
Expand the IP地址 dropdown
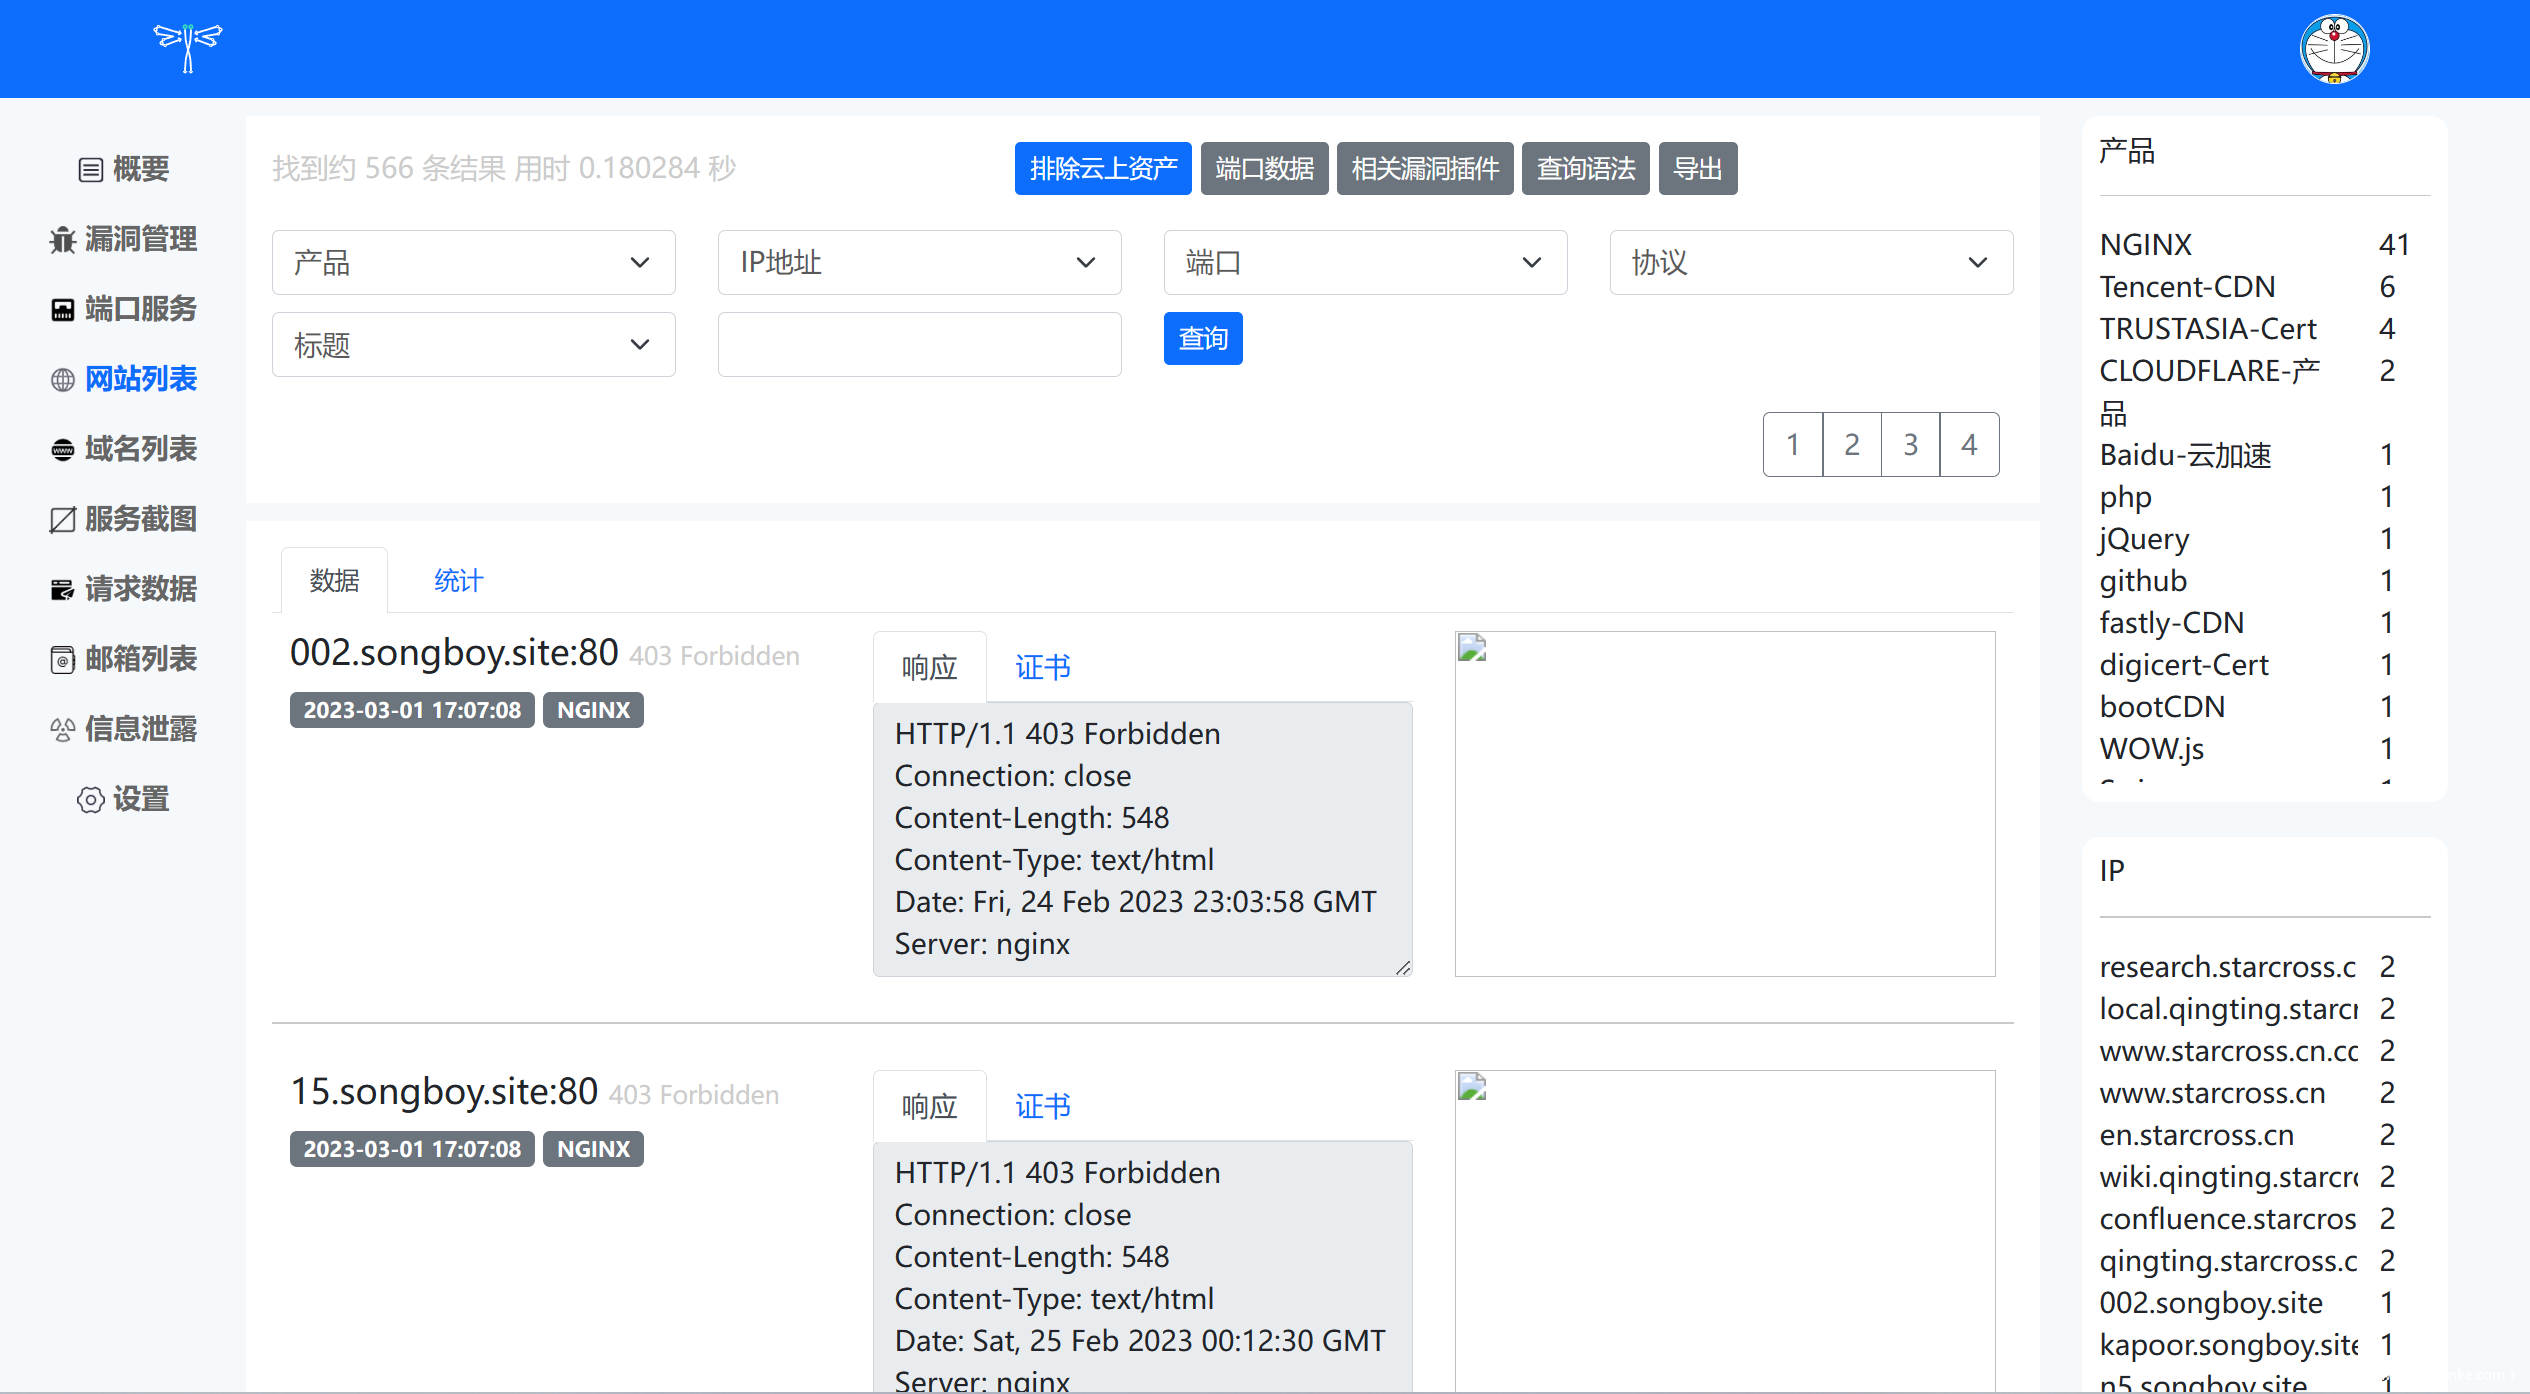pos(919,263)
